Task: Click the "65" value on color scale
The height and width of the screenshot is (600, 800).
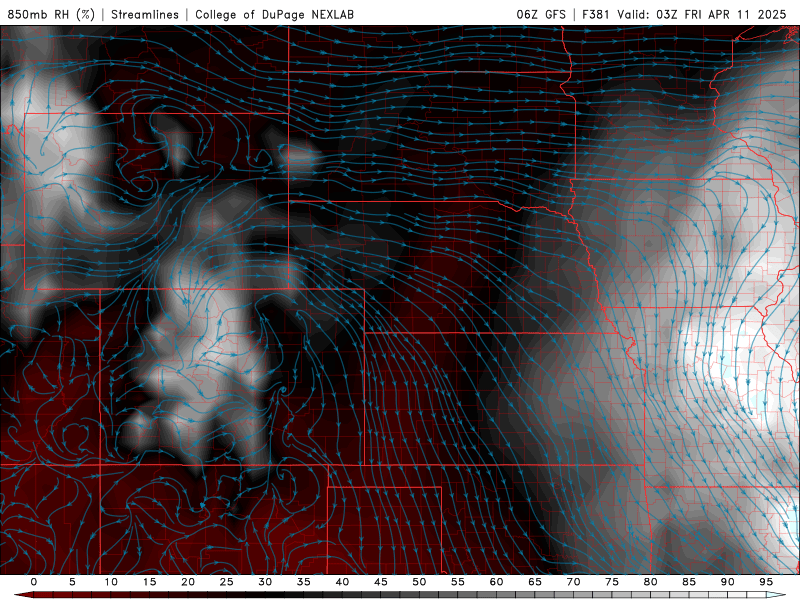Action: coord(535,582)
